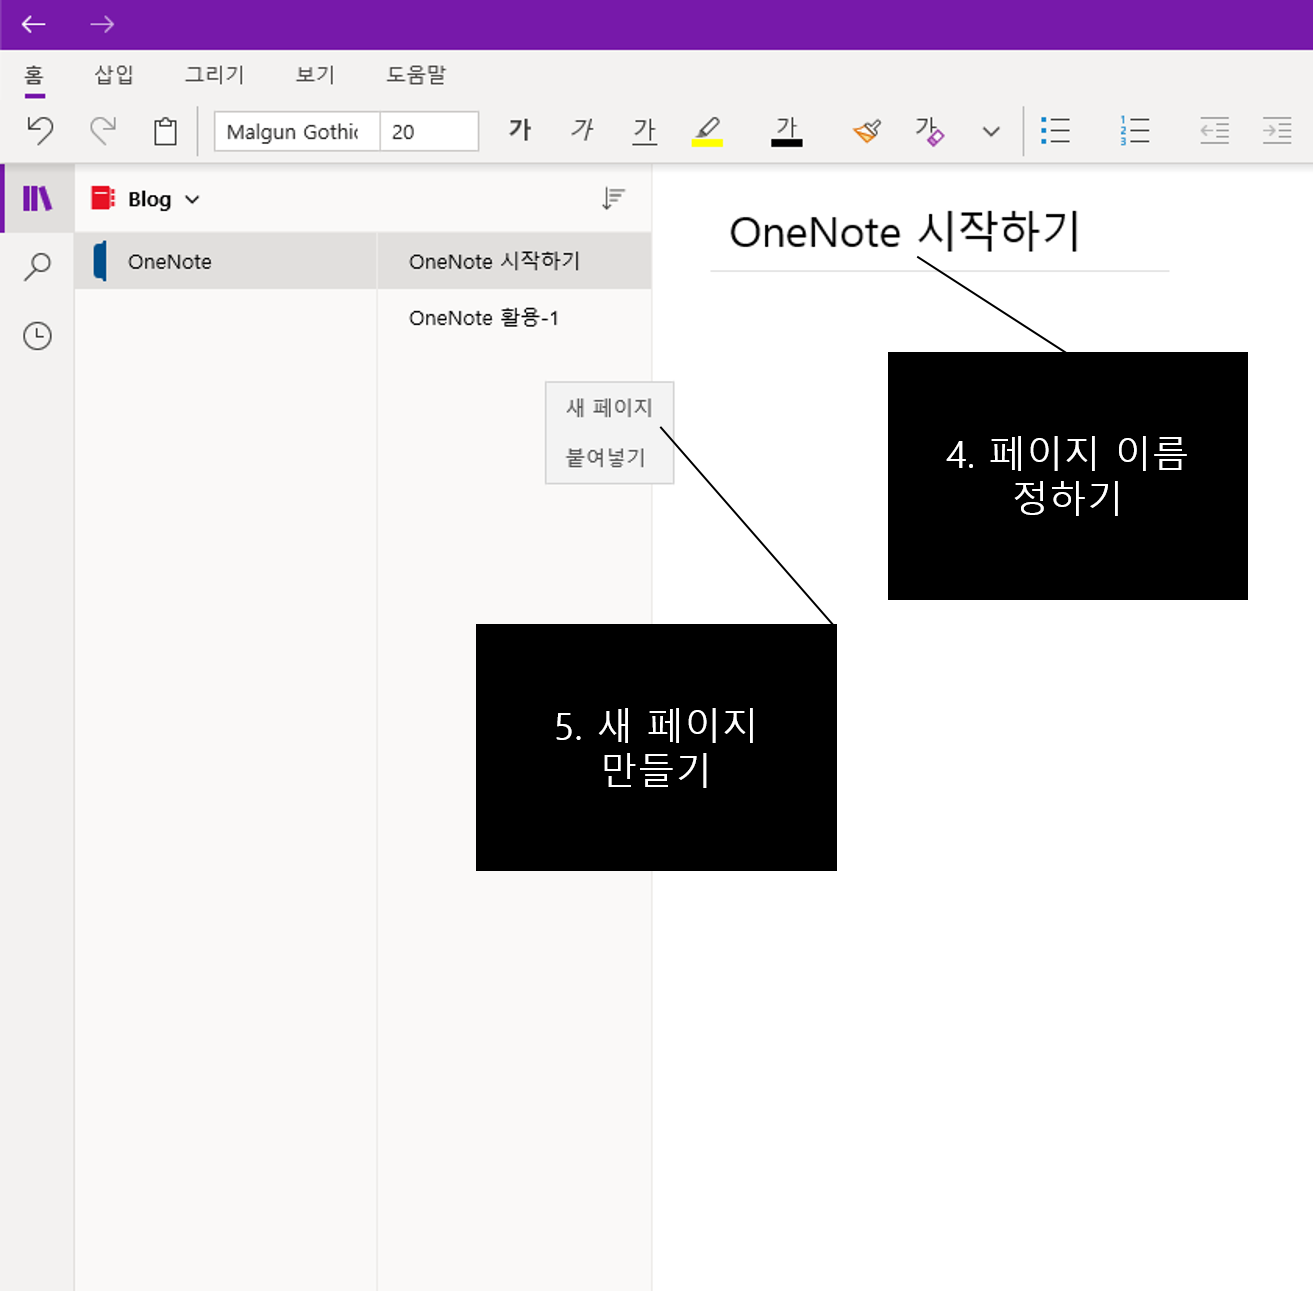
Task: Expand more font formatting options chevron
Action: click(x=991, y=131)
